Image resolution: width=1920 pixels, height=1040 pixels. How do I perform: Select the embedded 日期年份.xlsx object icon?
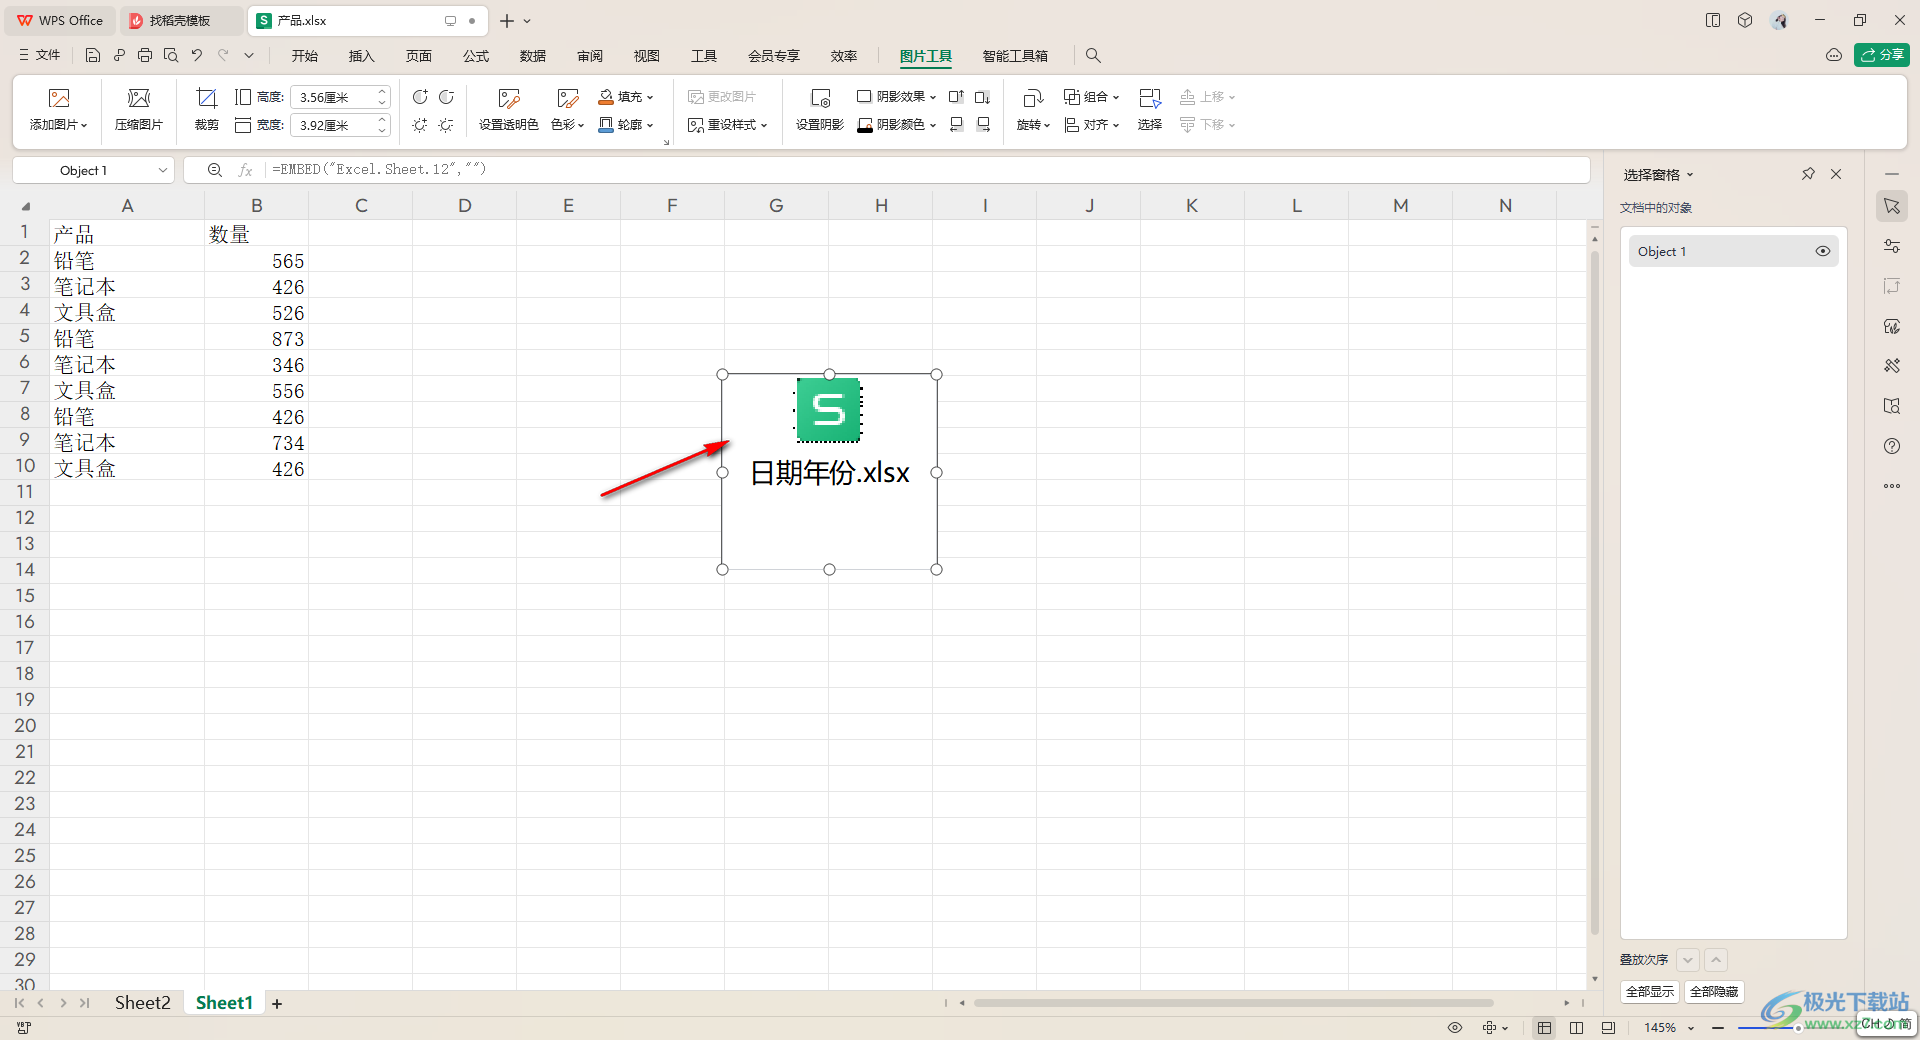[829, 410]
